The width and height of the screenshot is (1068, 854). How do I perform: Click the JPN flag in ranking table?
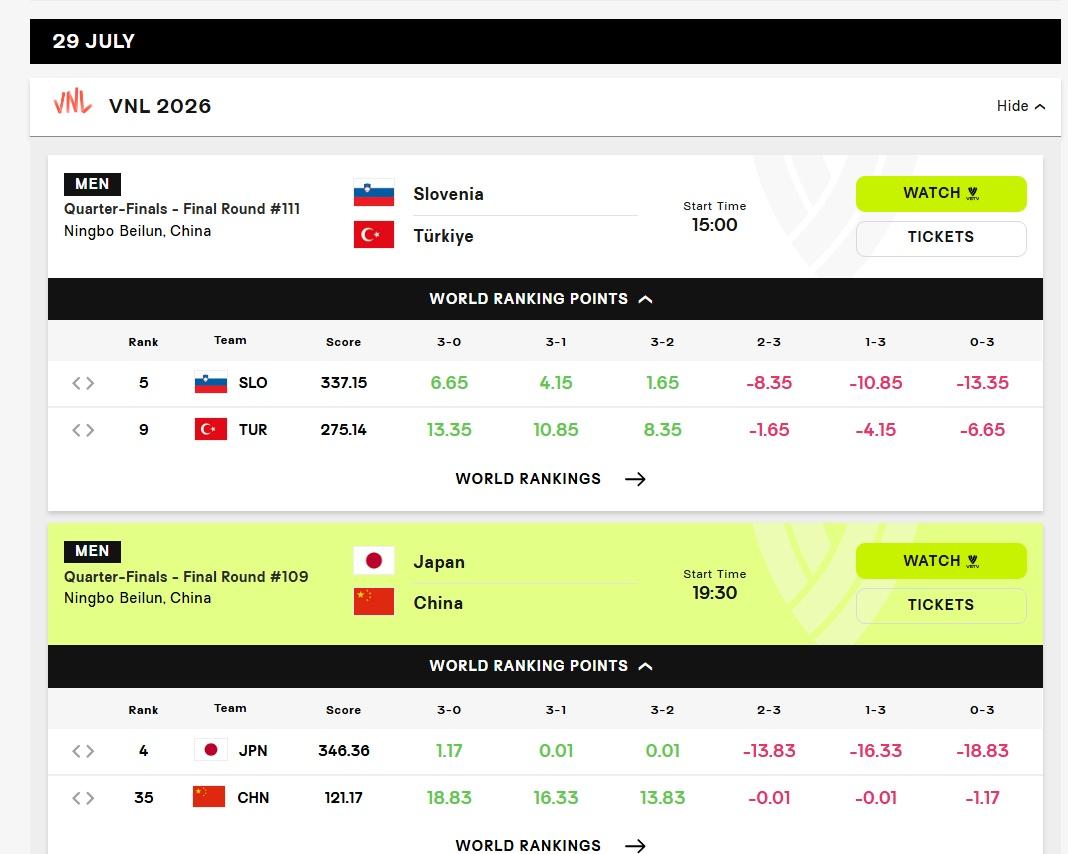(210, 750)
